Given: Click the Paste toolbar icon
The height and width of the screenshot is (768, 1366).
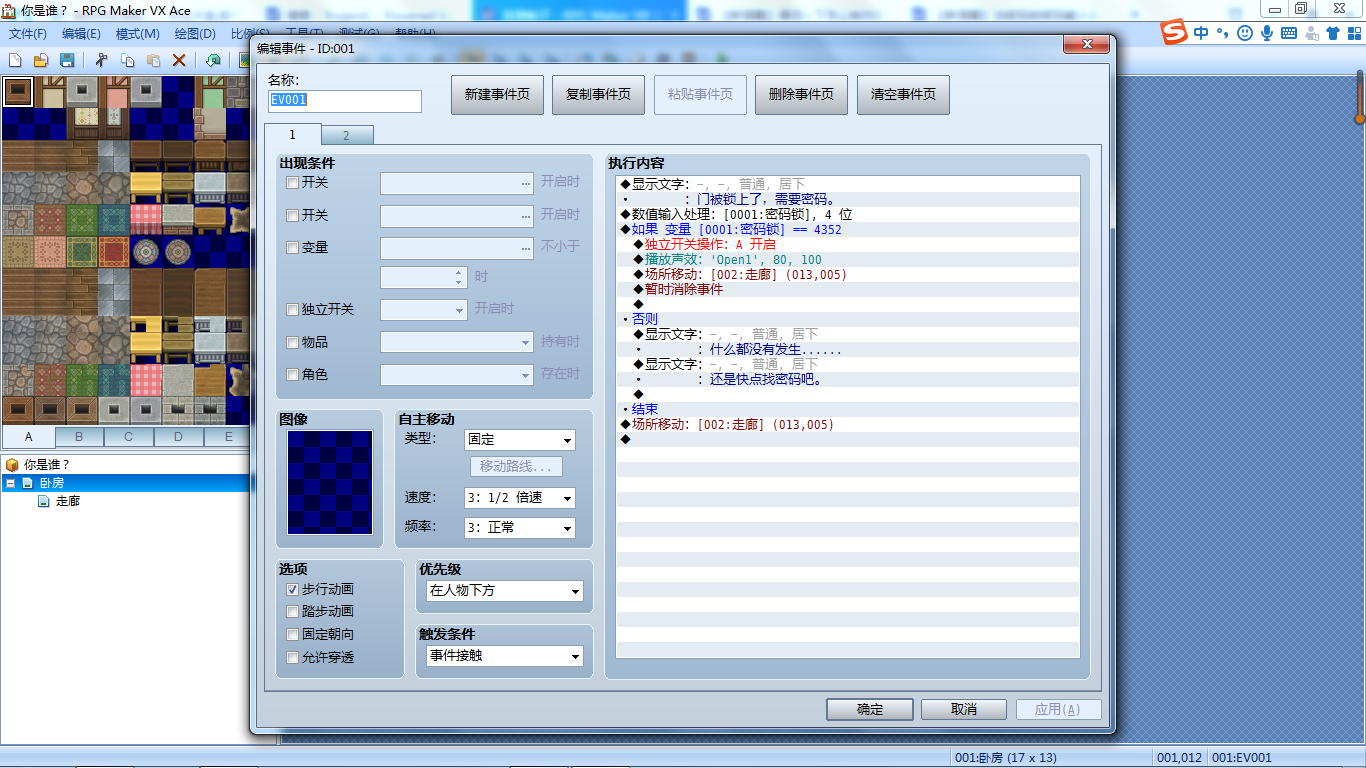Looking at the screenshot, I should [153, 61].
